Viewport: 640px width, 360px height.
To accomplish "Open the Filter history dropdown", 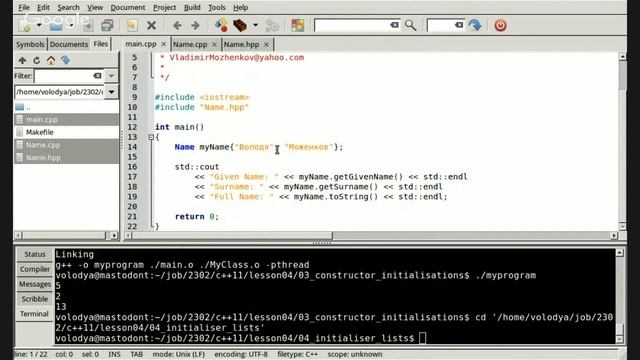I will pos(111,76).
